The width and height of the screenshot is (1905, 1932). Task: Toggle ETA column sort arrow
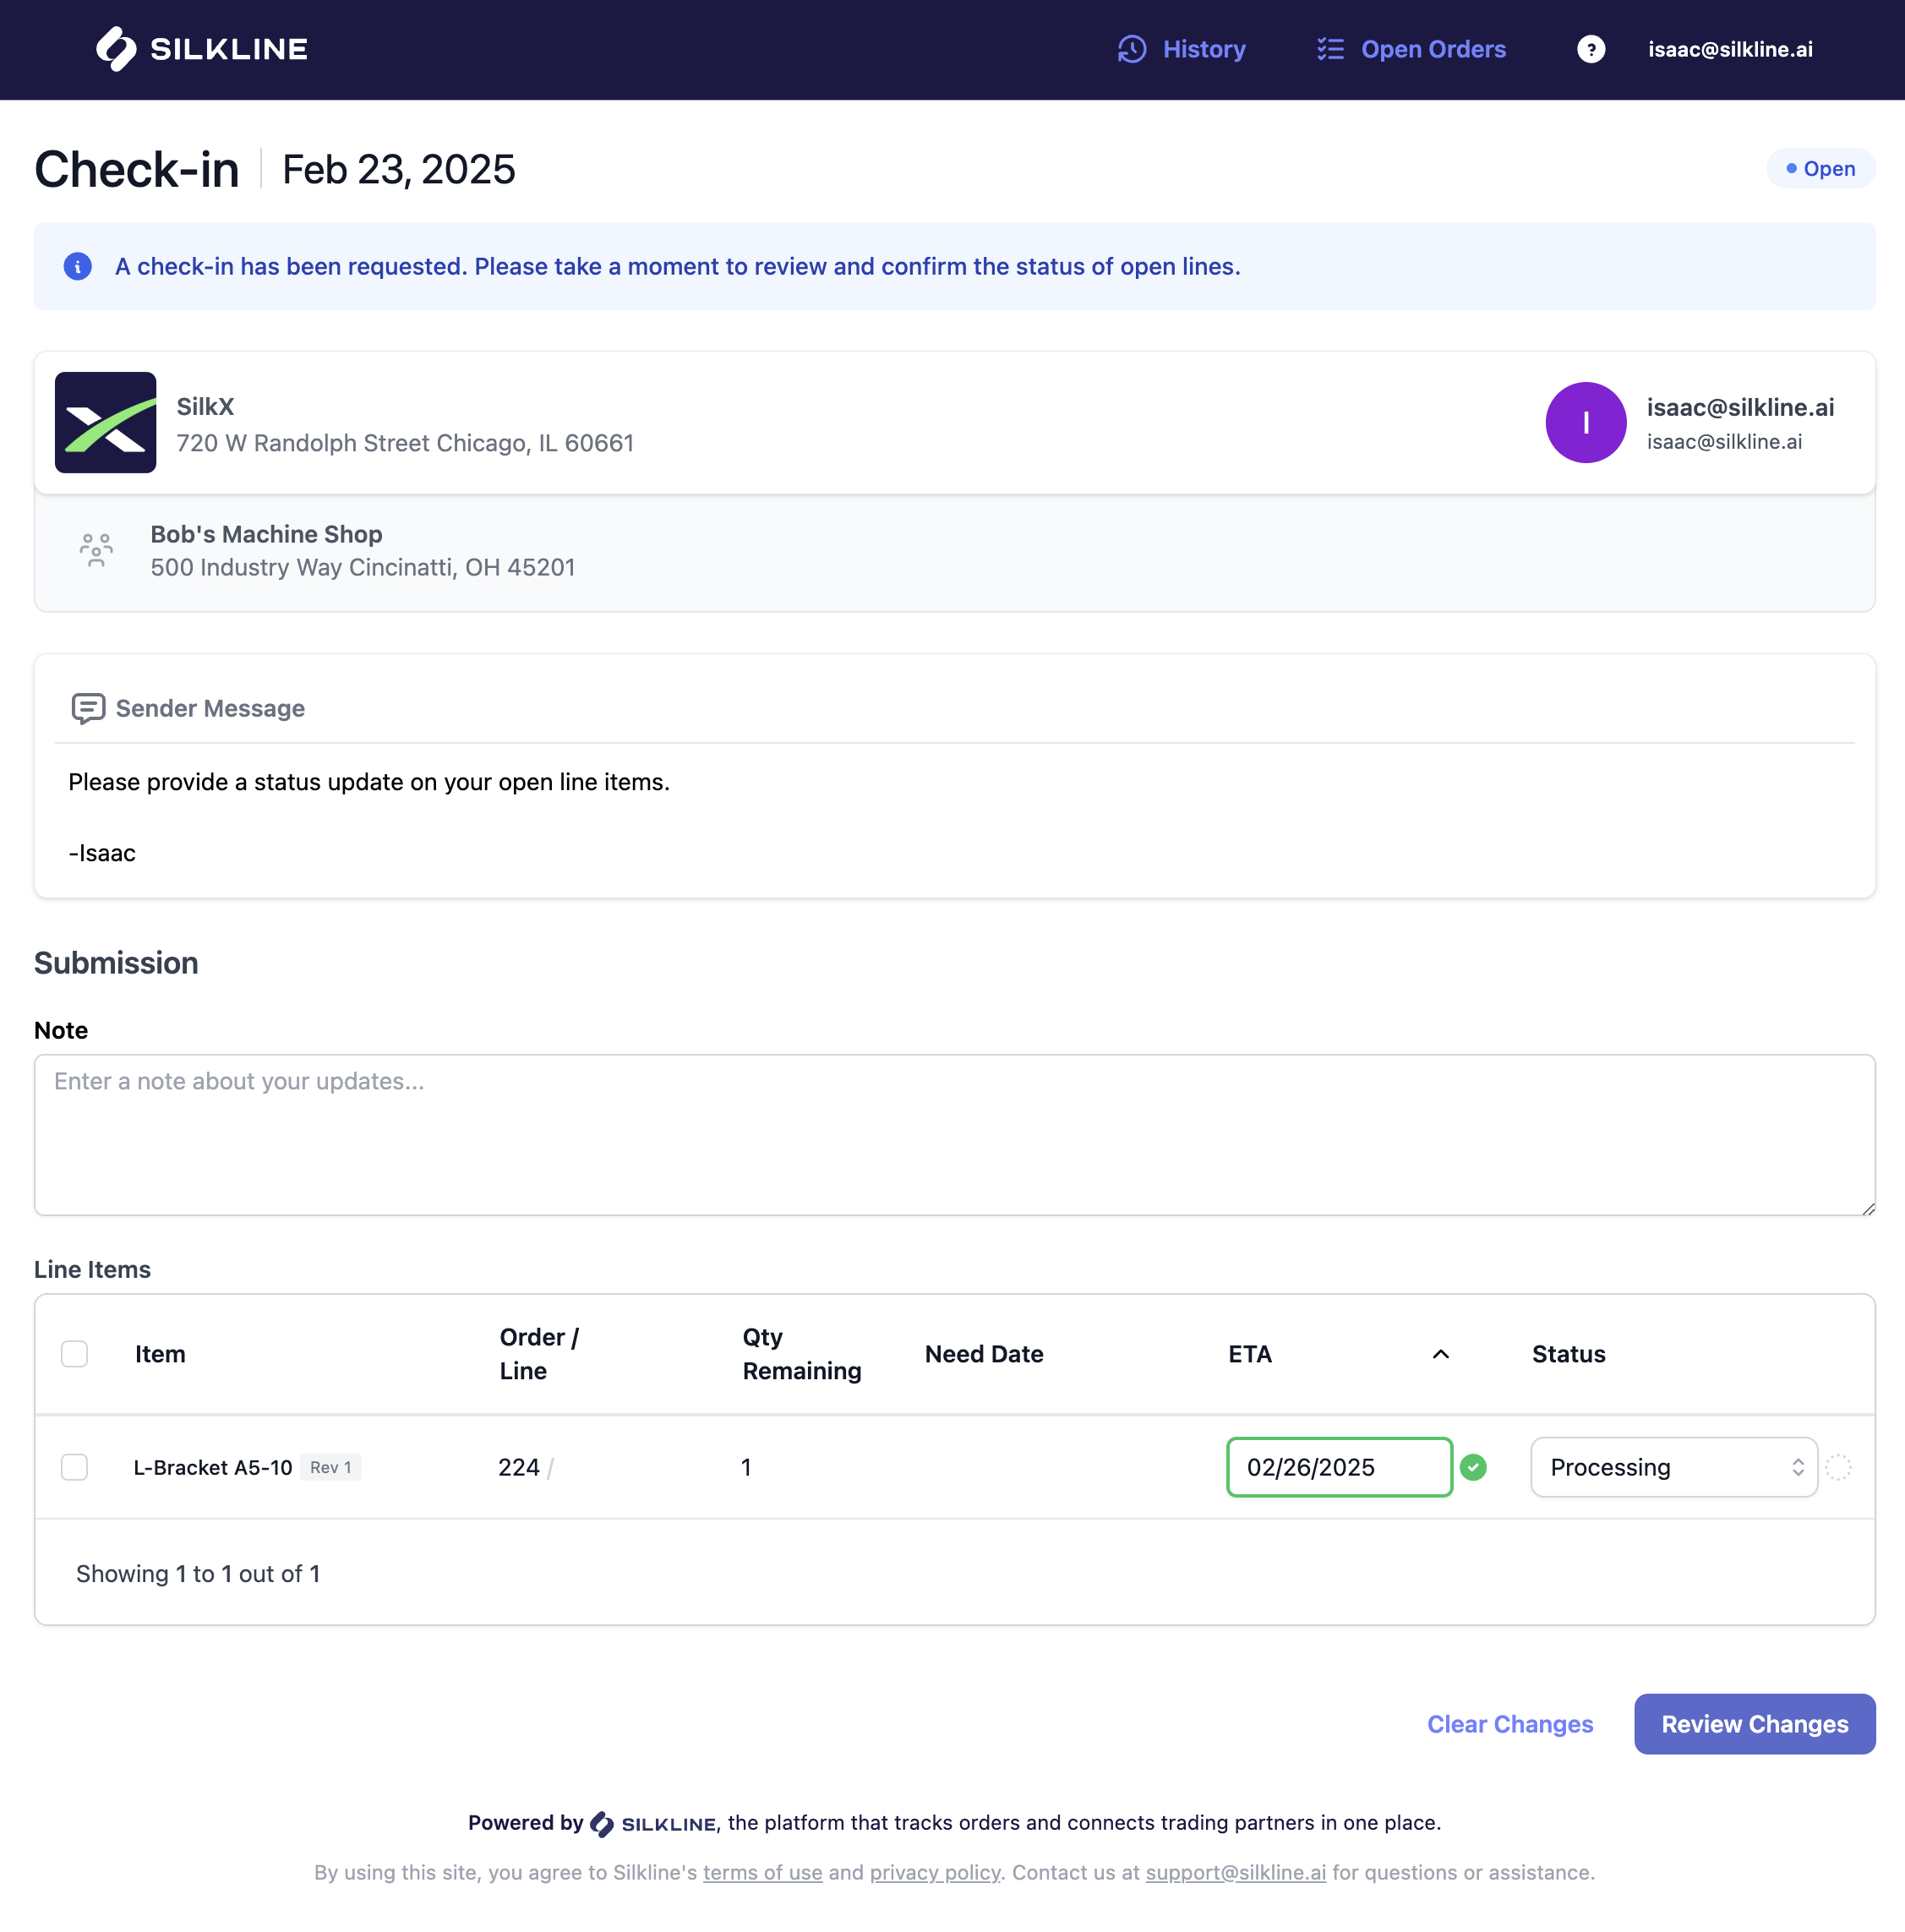pos(1440,1354)
